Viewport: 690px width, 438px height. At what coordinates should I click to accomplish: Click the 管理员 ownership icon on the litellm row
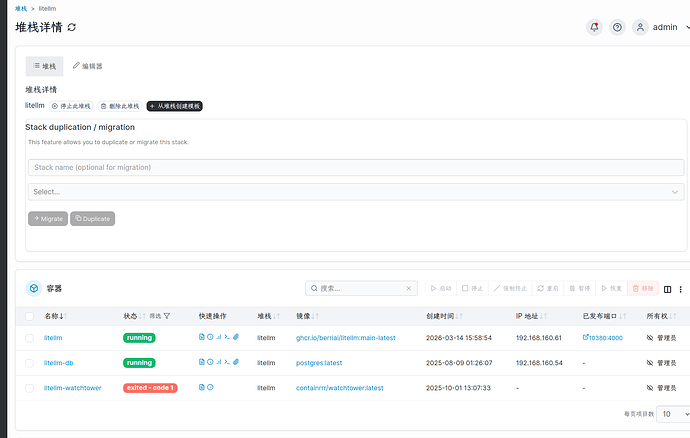650,338
